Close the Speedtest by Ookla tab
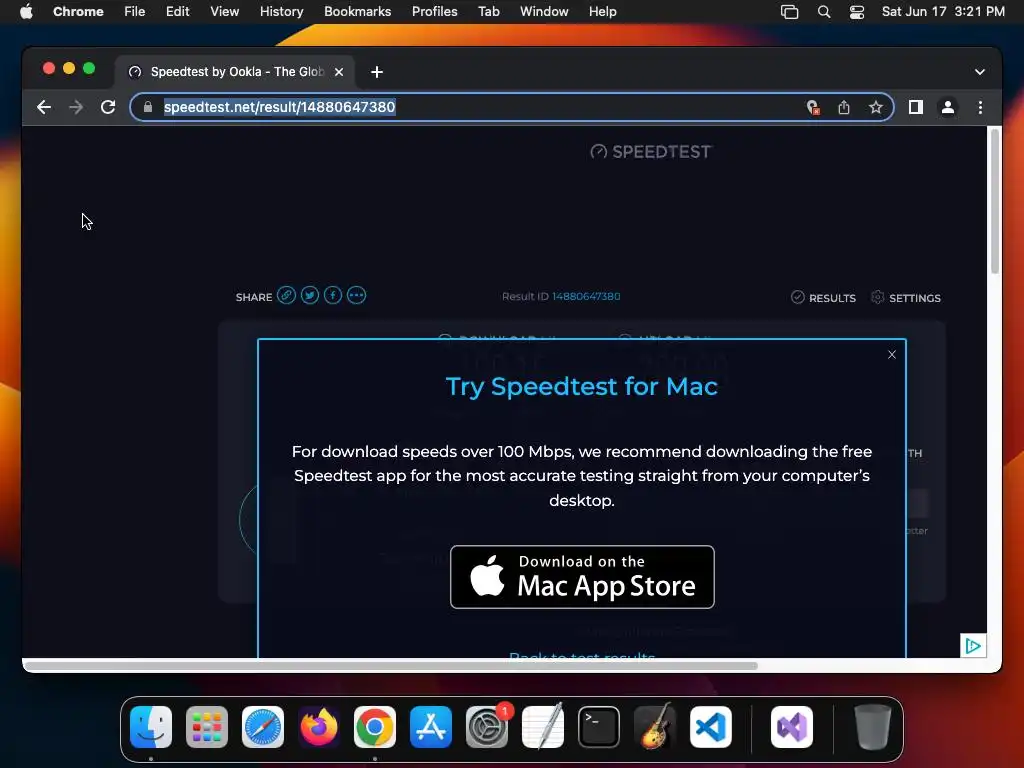1024x768 pixels. 339,72
